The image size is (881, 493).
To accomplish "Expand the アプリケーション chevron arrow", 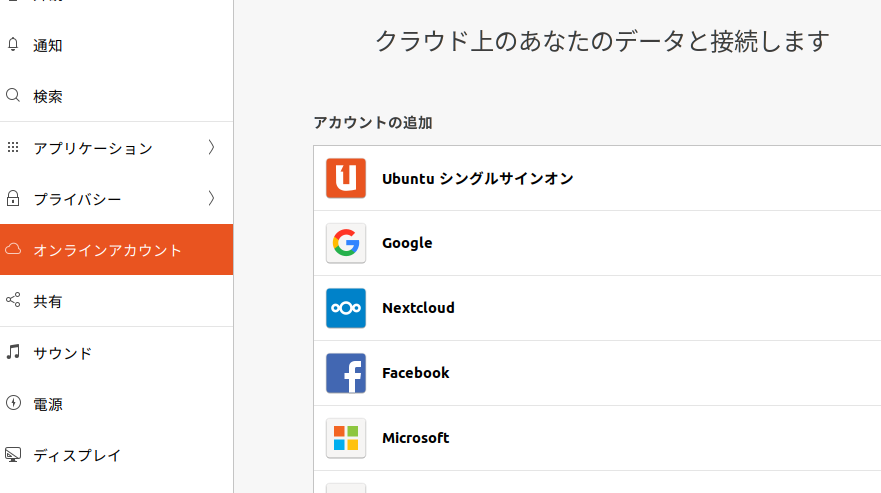I will click(211, 147).
